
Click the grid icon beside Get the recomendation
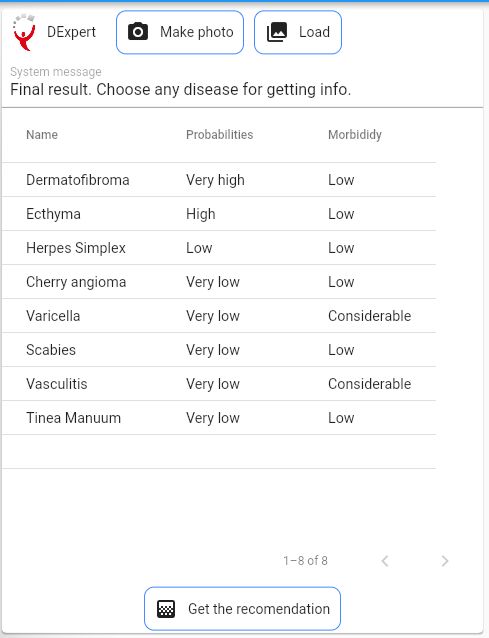pos(166,609)
